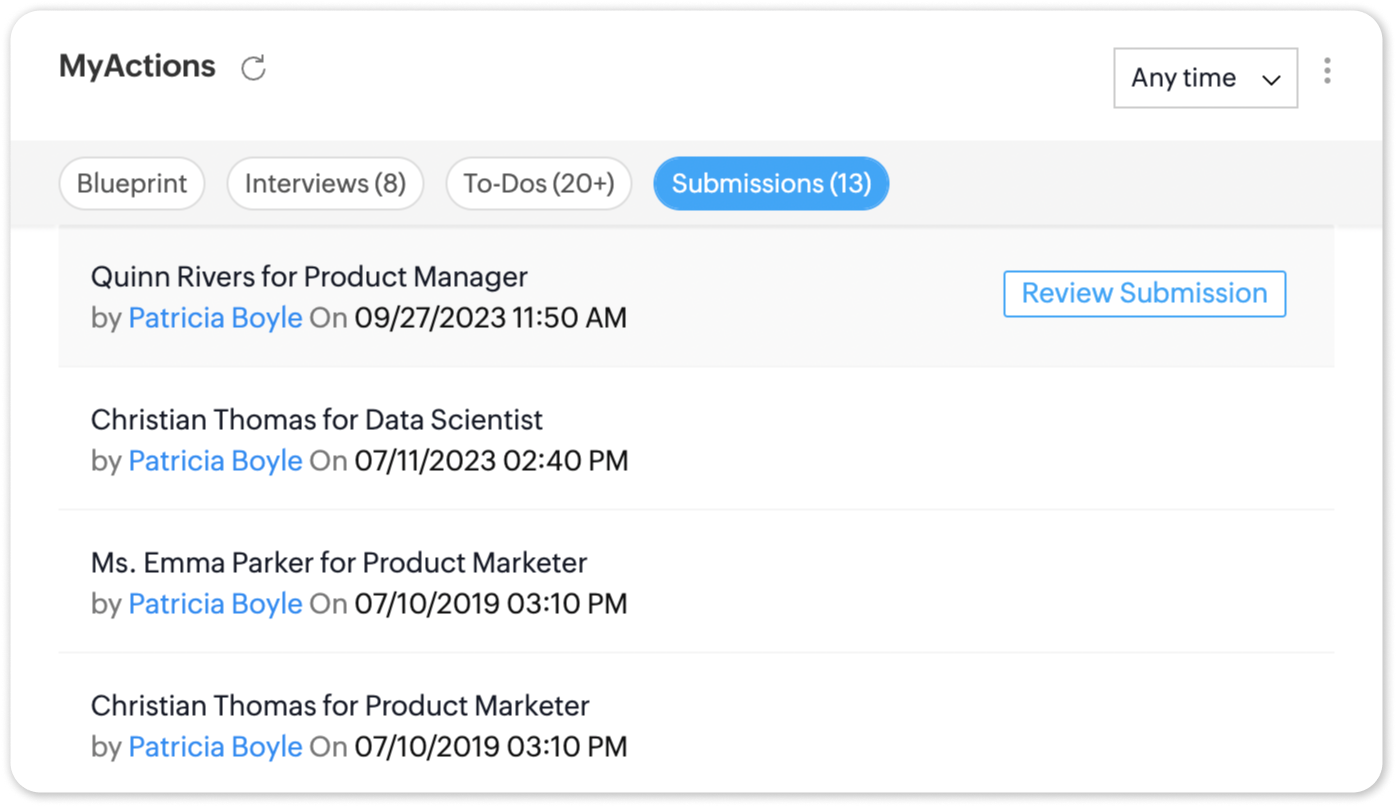1397x807 pixels.
Task: Open Patricia Boyle link under Quinn Rivers
Action: (x=215, y=318)
